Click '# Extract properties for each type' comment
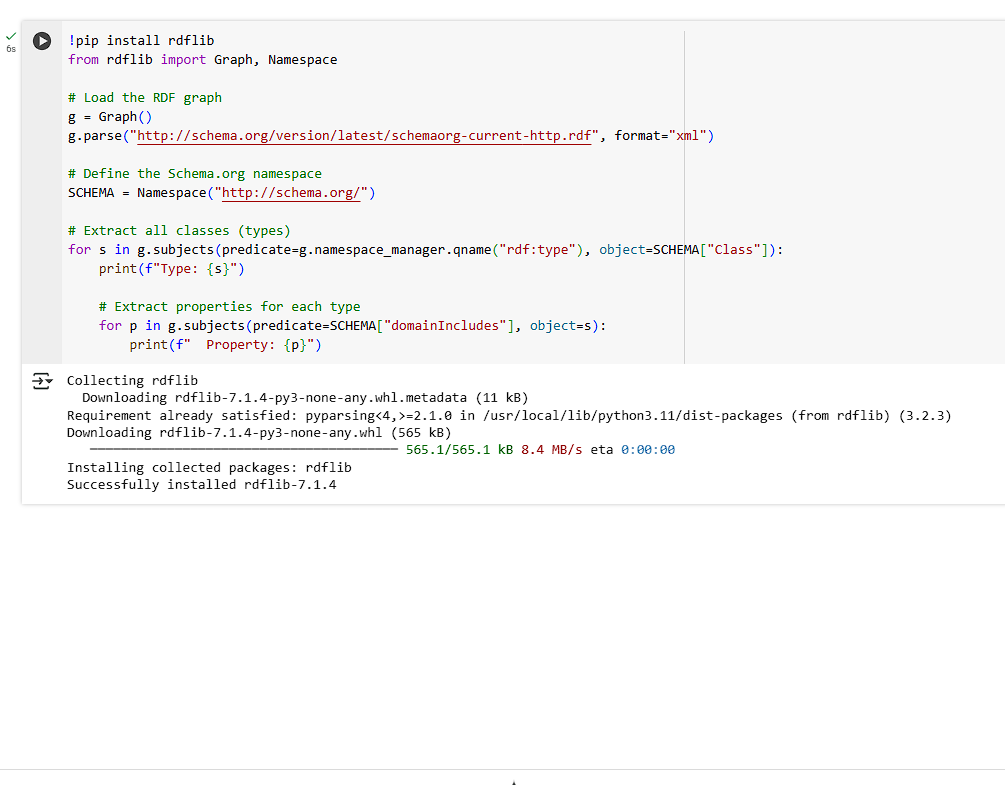1005x785 pixels. pyautogui.click(x=229, y=306)
